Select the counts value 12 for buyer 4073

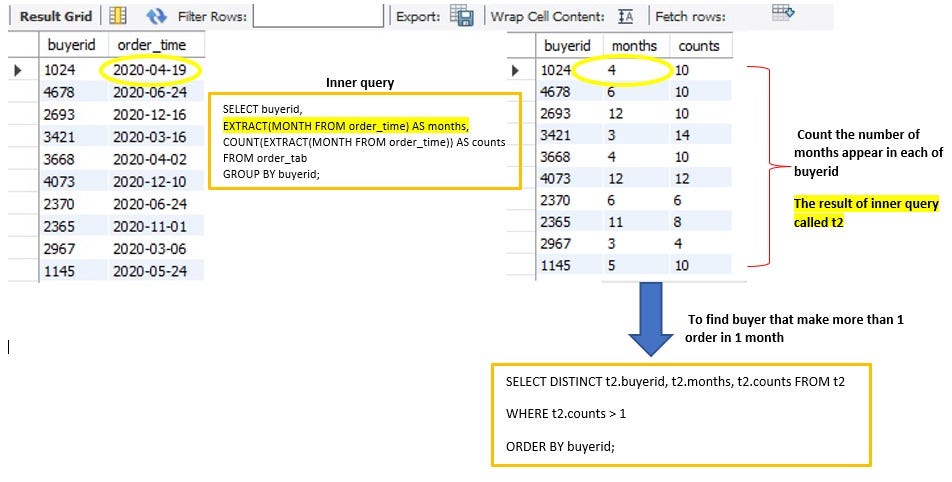click(x=682, y=178)
